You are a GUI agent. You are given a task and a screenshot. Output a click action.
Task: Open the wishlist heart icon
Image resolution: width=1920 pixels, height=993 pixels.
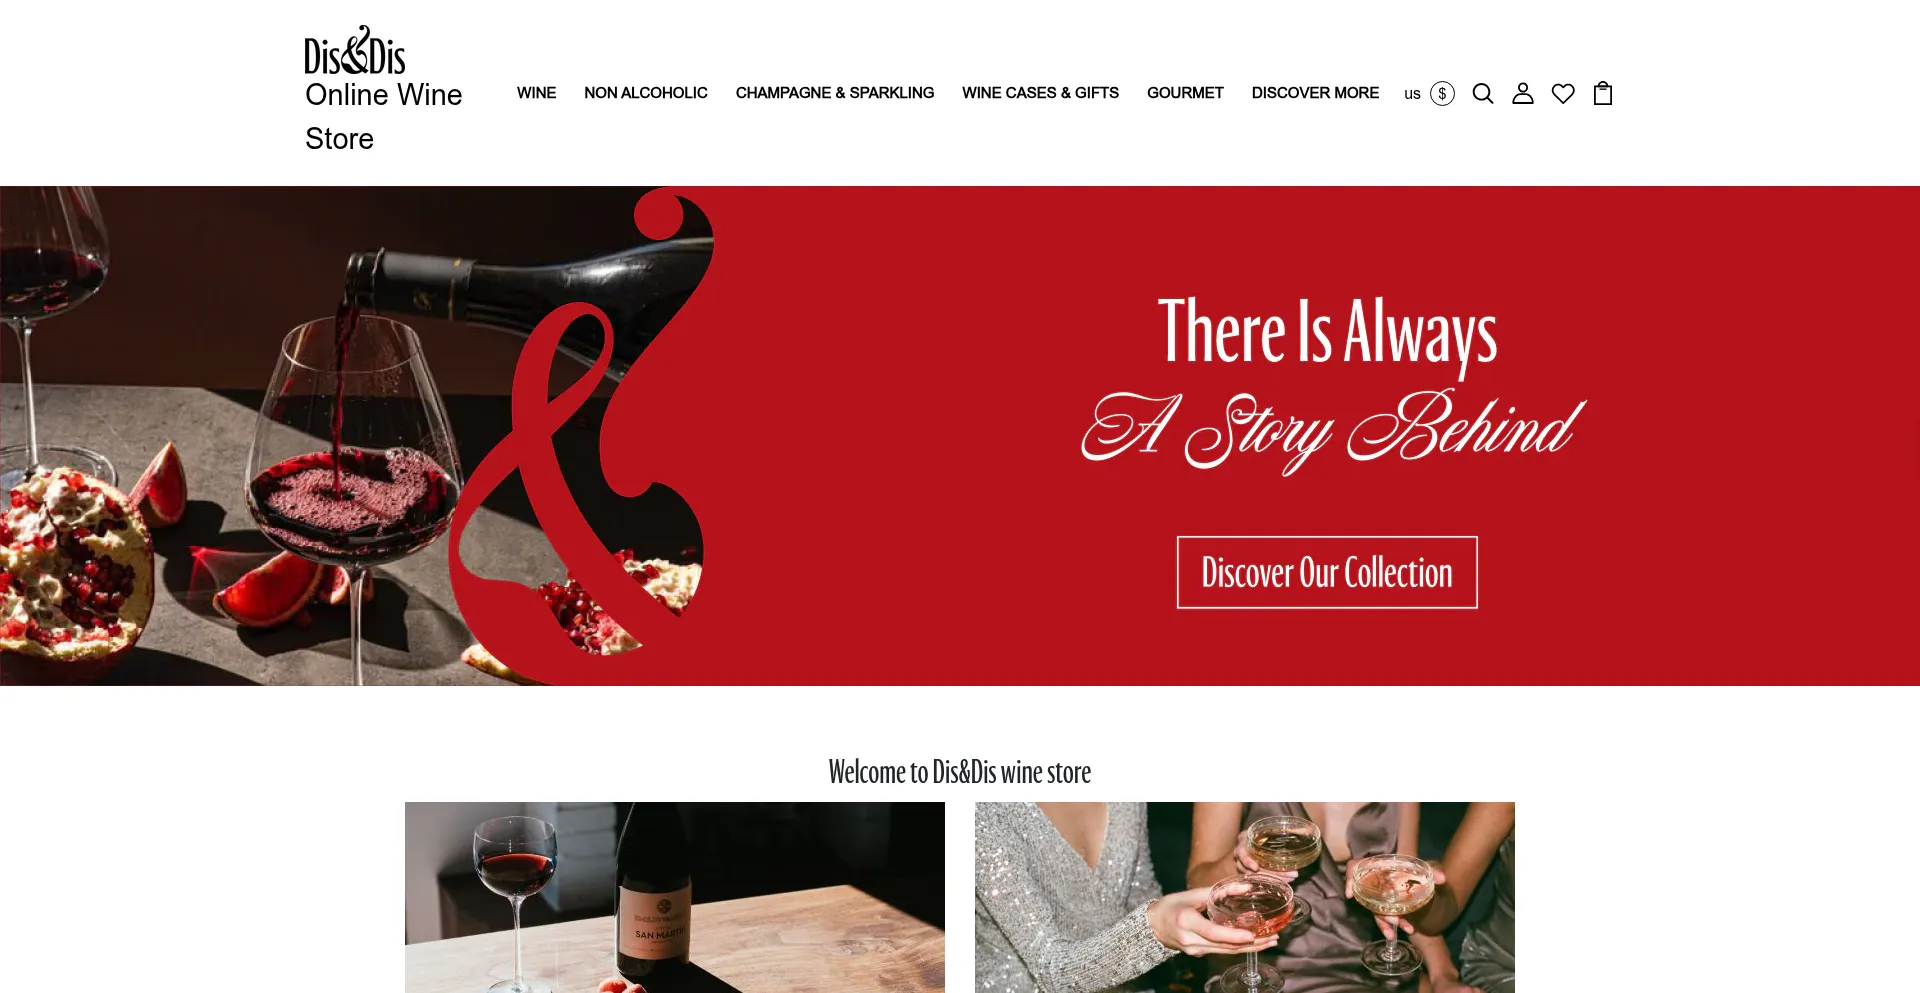[x=1563, y=93]
